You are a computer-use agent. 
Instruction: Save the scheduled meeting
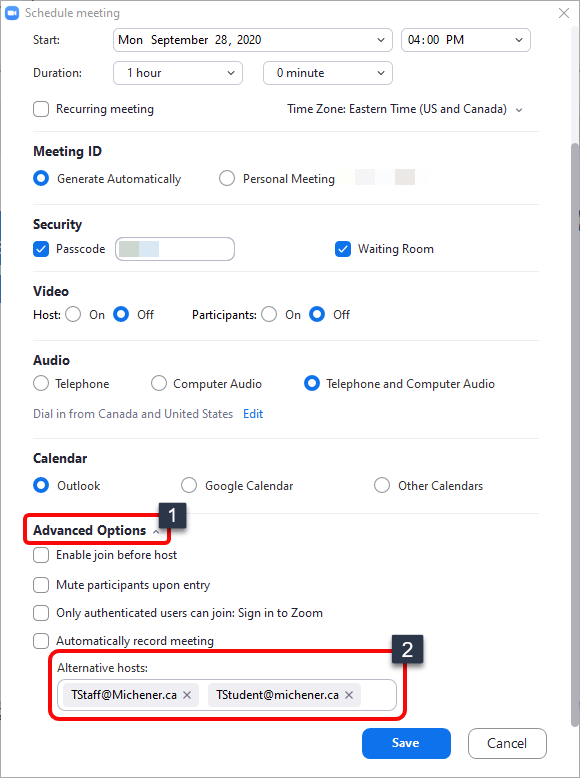406,743
